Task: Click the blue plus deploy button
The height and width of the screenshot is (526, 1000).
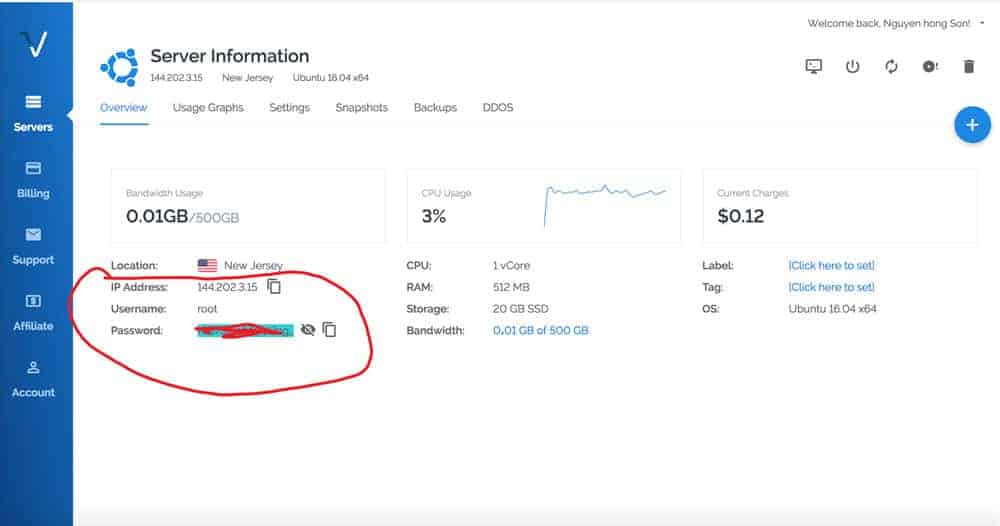Action: (x=971, y=125)
